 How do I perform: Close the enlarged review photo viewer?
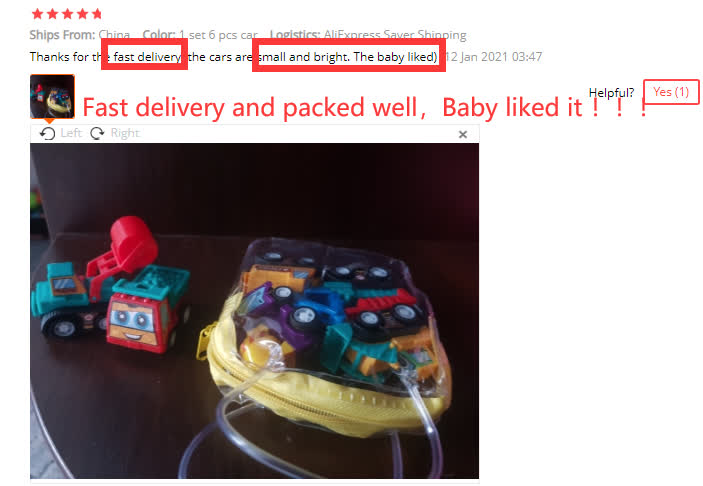463,135
